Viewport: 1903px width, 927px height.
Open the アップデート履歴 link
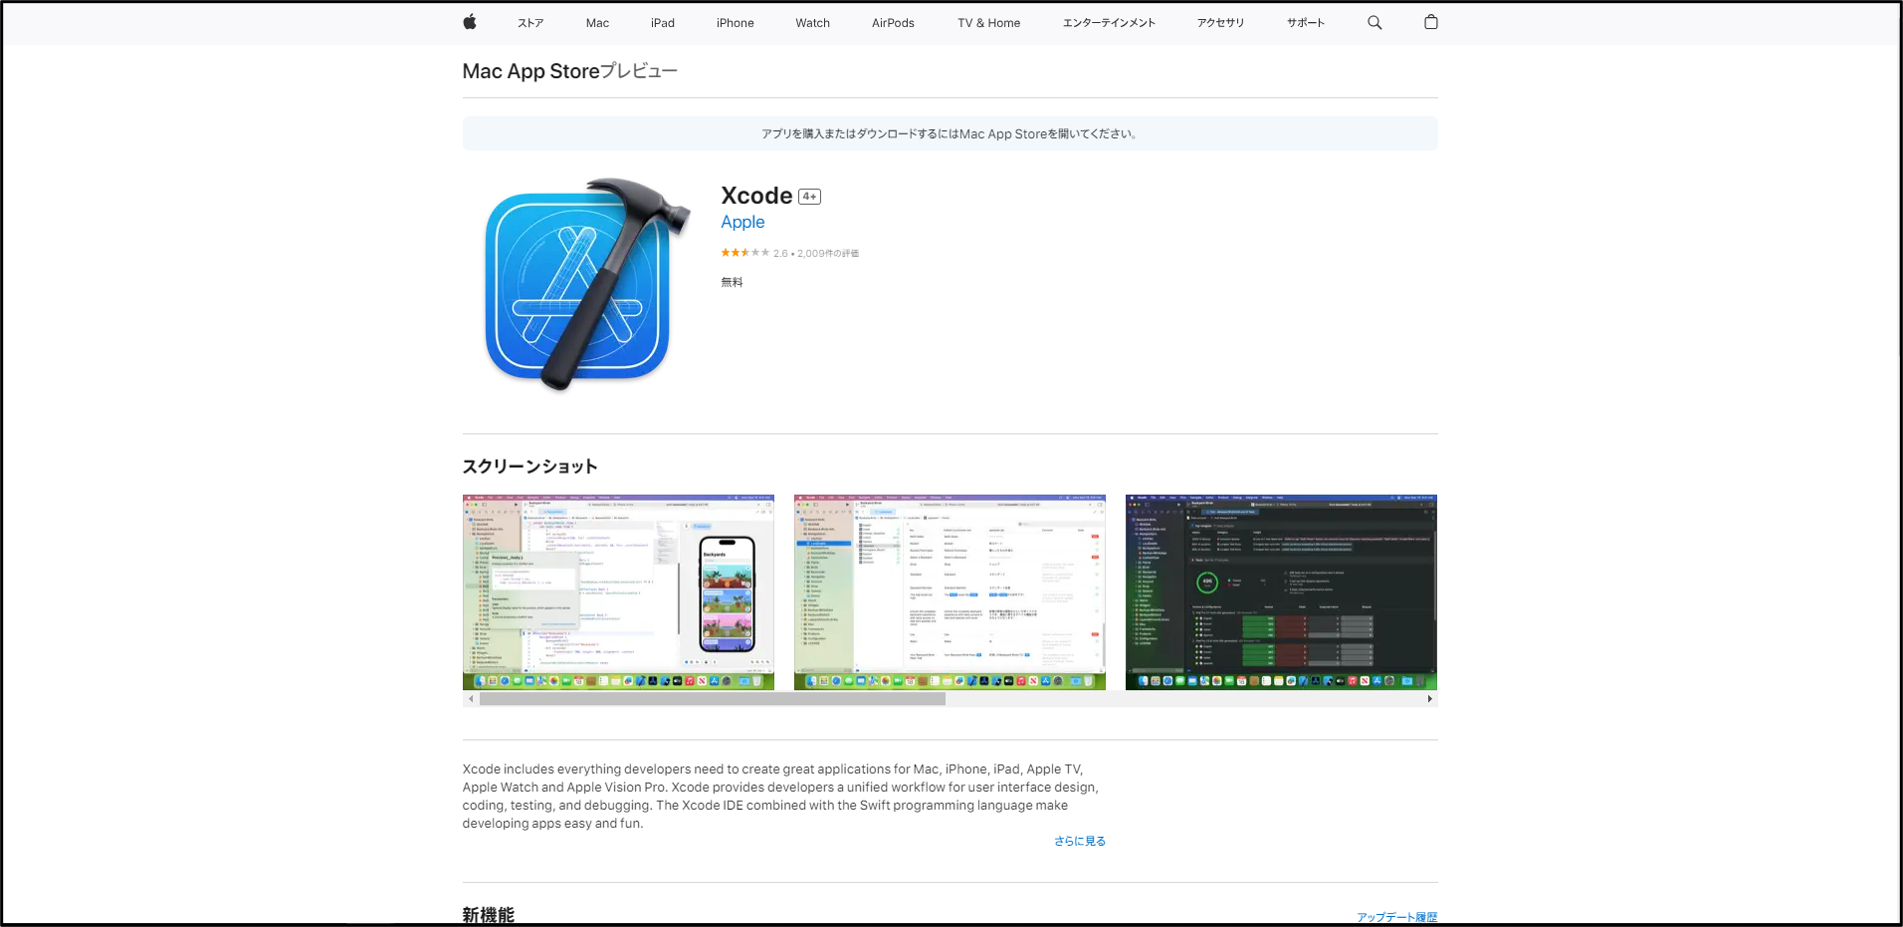click(x=1396, y=917)
